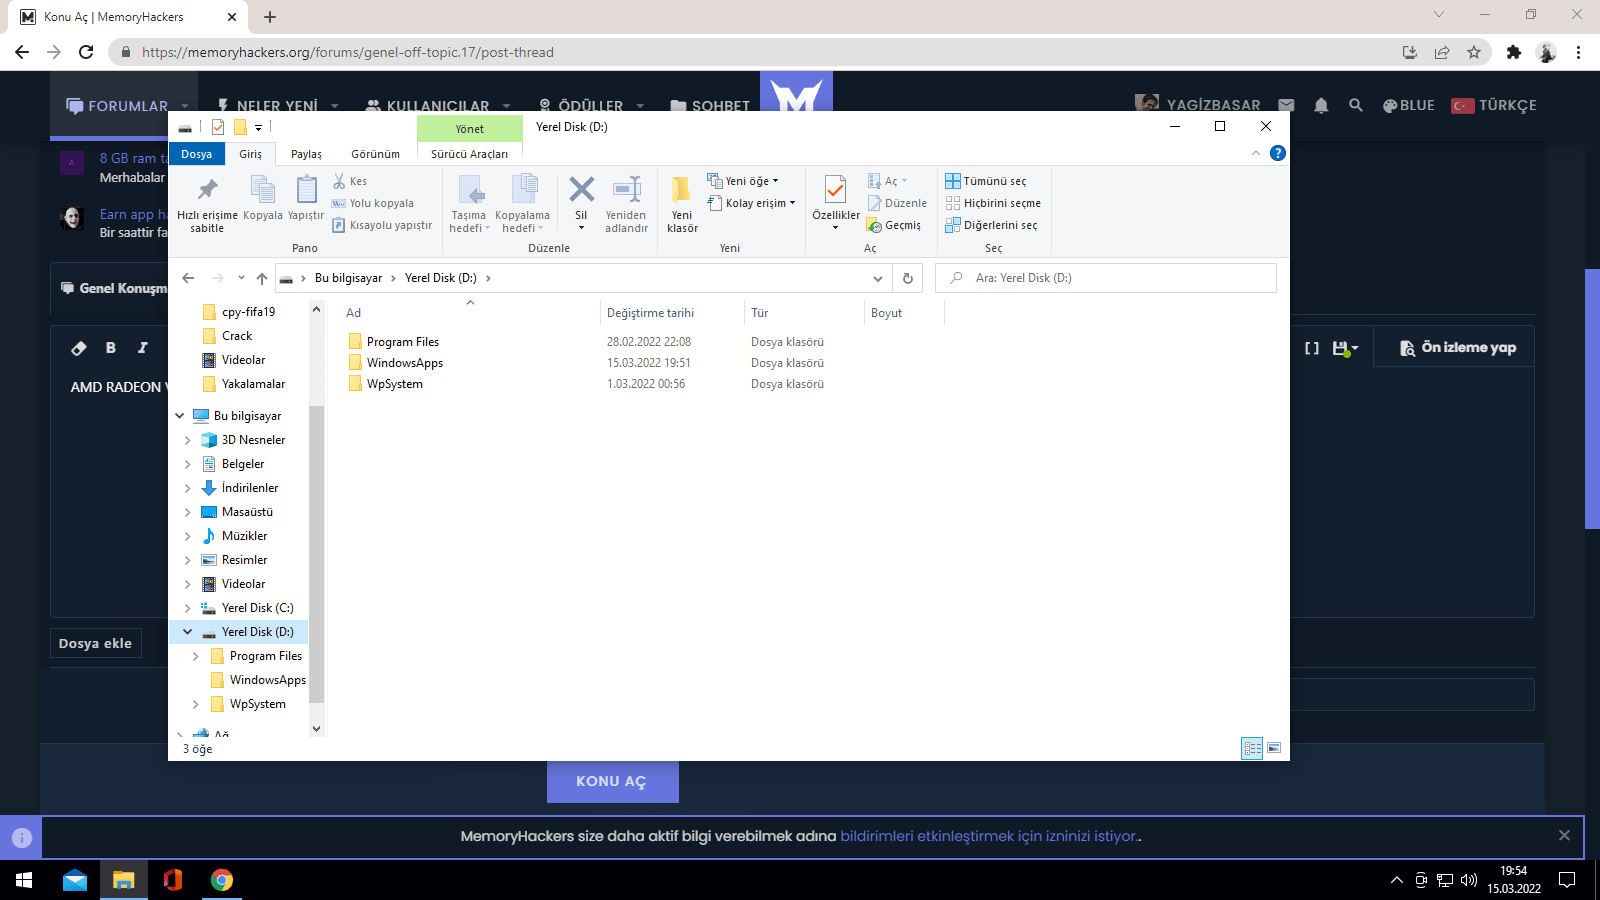Click Hiçbirini seçme option
The image size is (1600, 900).
point(993,203)
